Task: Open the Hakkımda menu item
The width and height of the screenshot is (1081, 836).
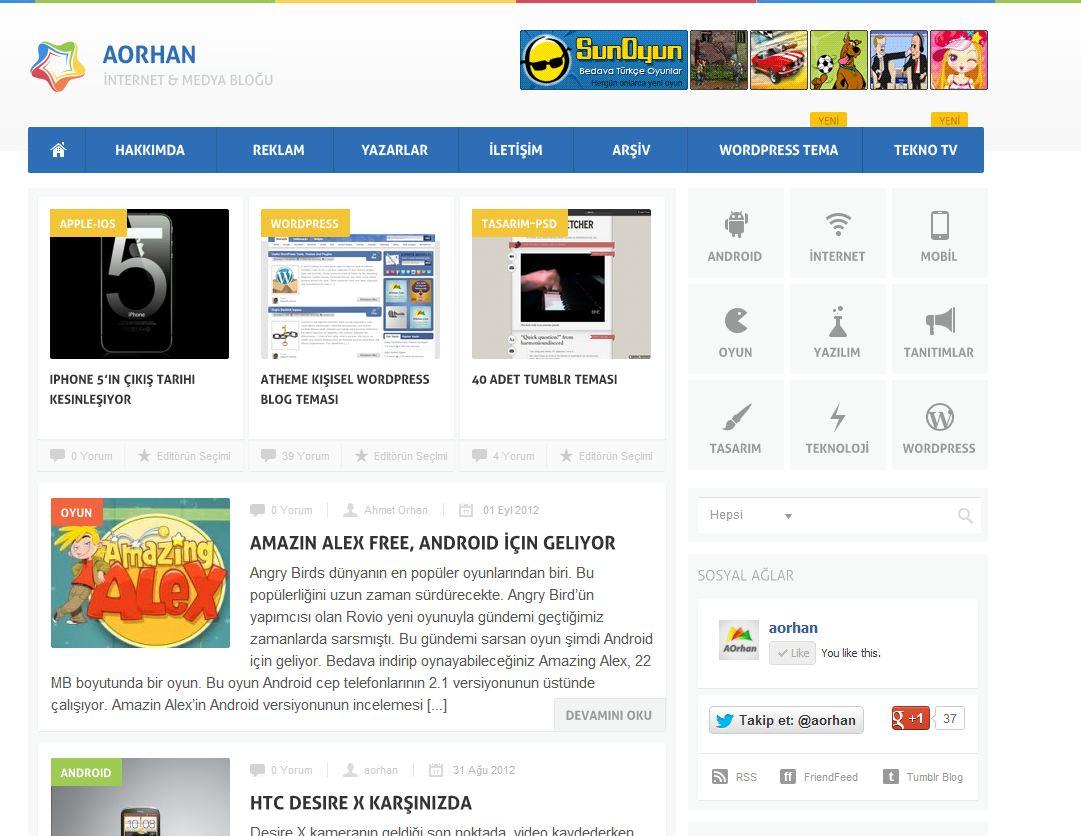Action: (x=150, y=150)
